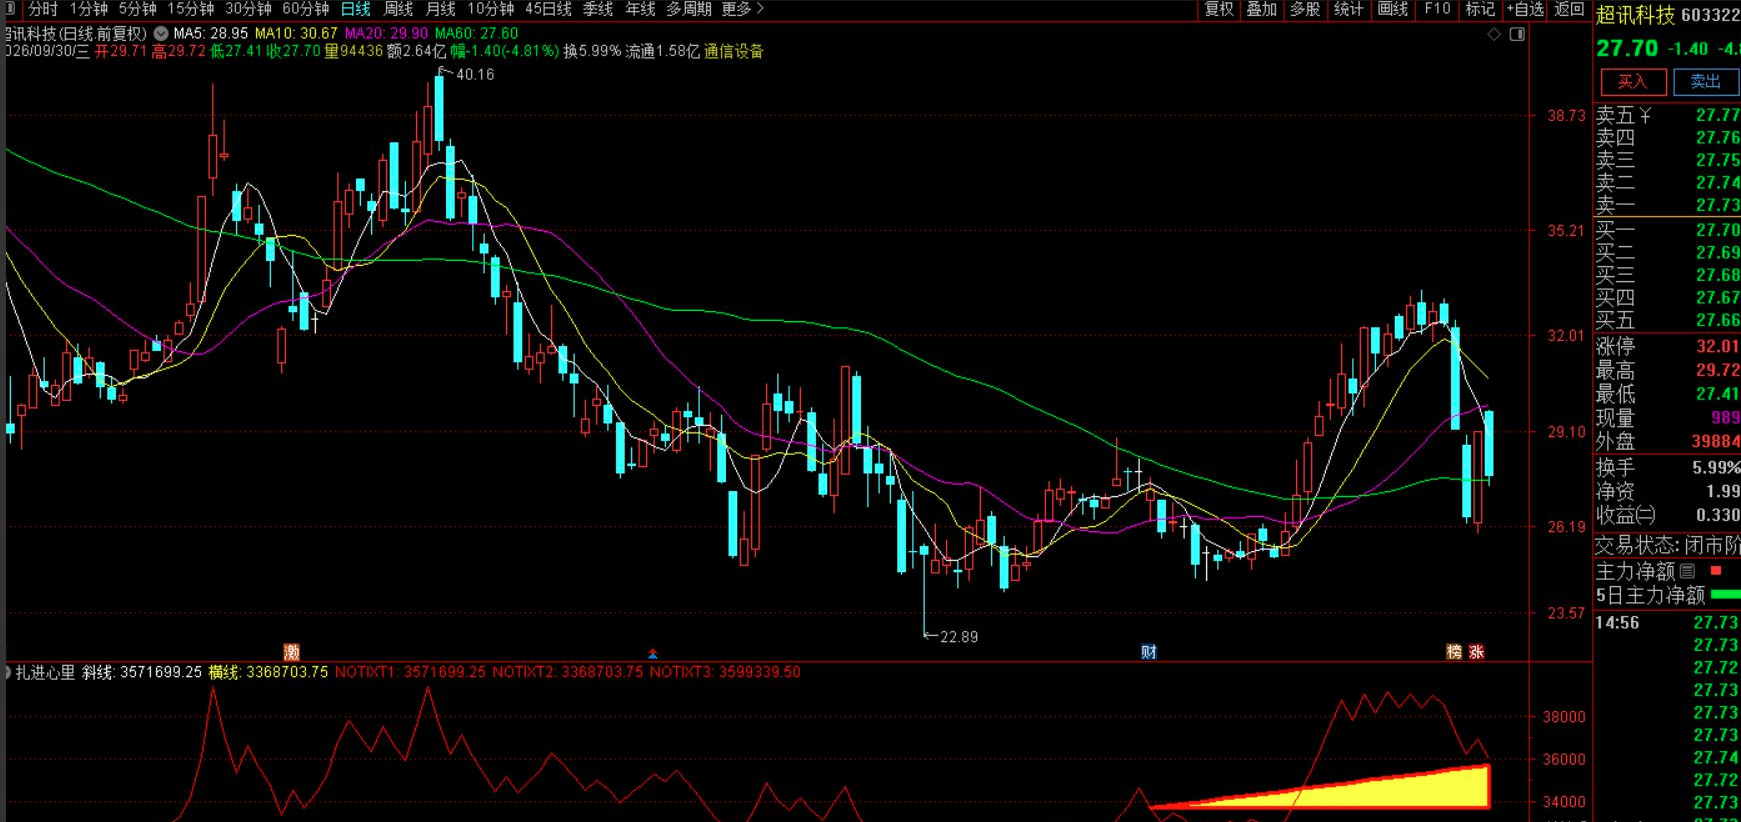Open the 统计 statistics tool

[x=1349, y=9]
